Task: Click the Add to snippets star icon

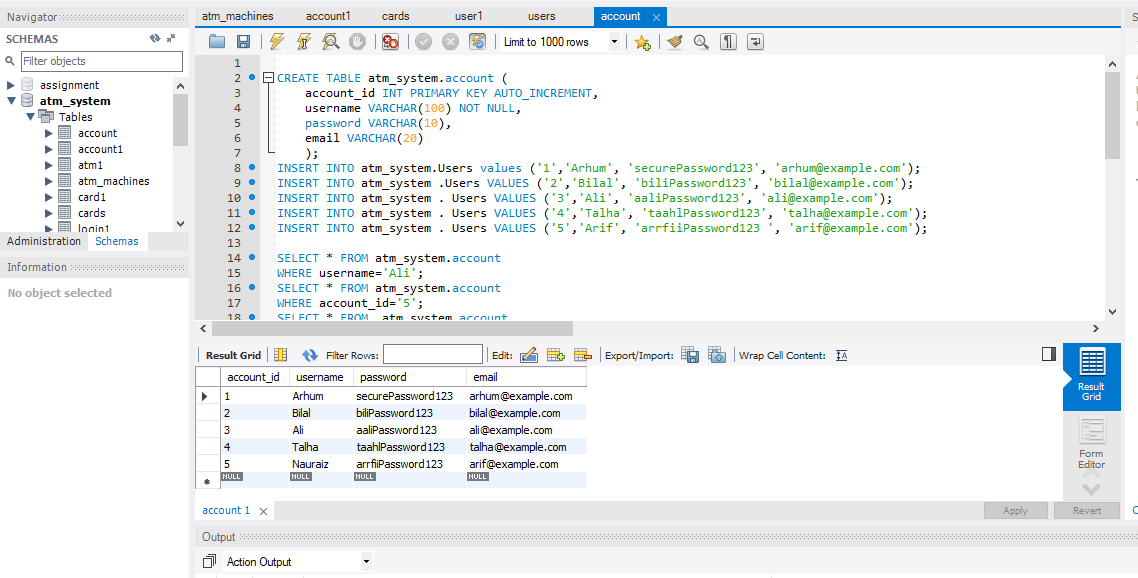Action: (642, 42)
